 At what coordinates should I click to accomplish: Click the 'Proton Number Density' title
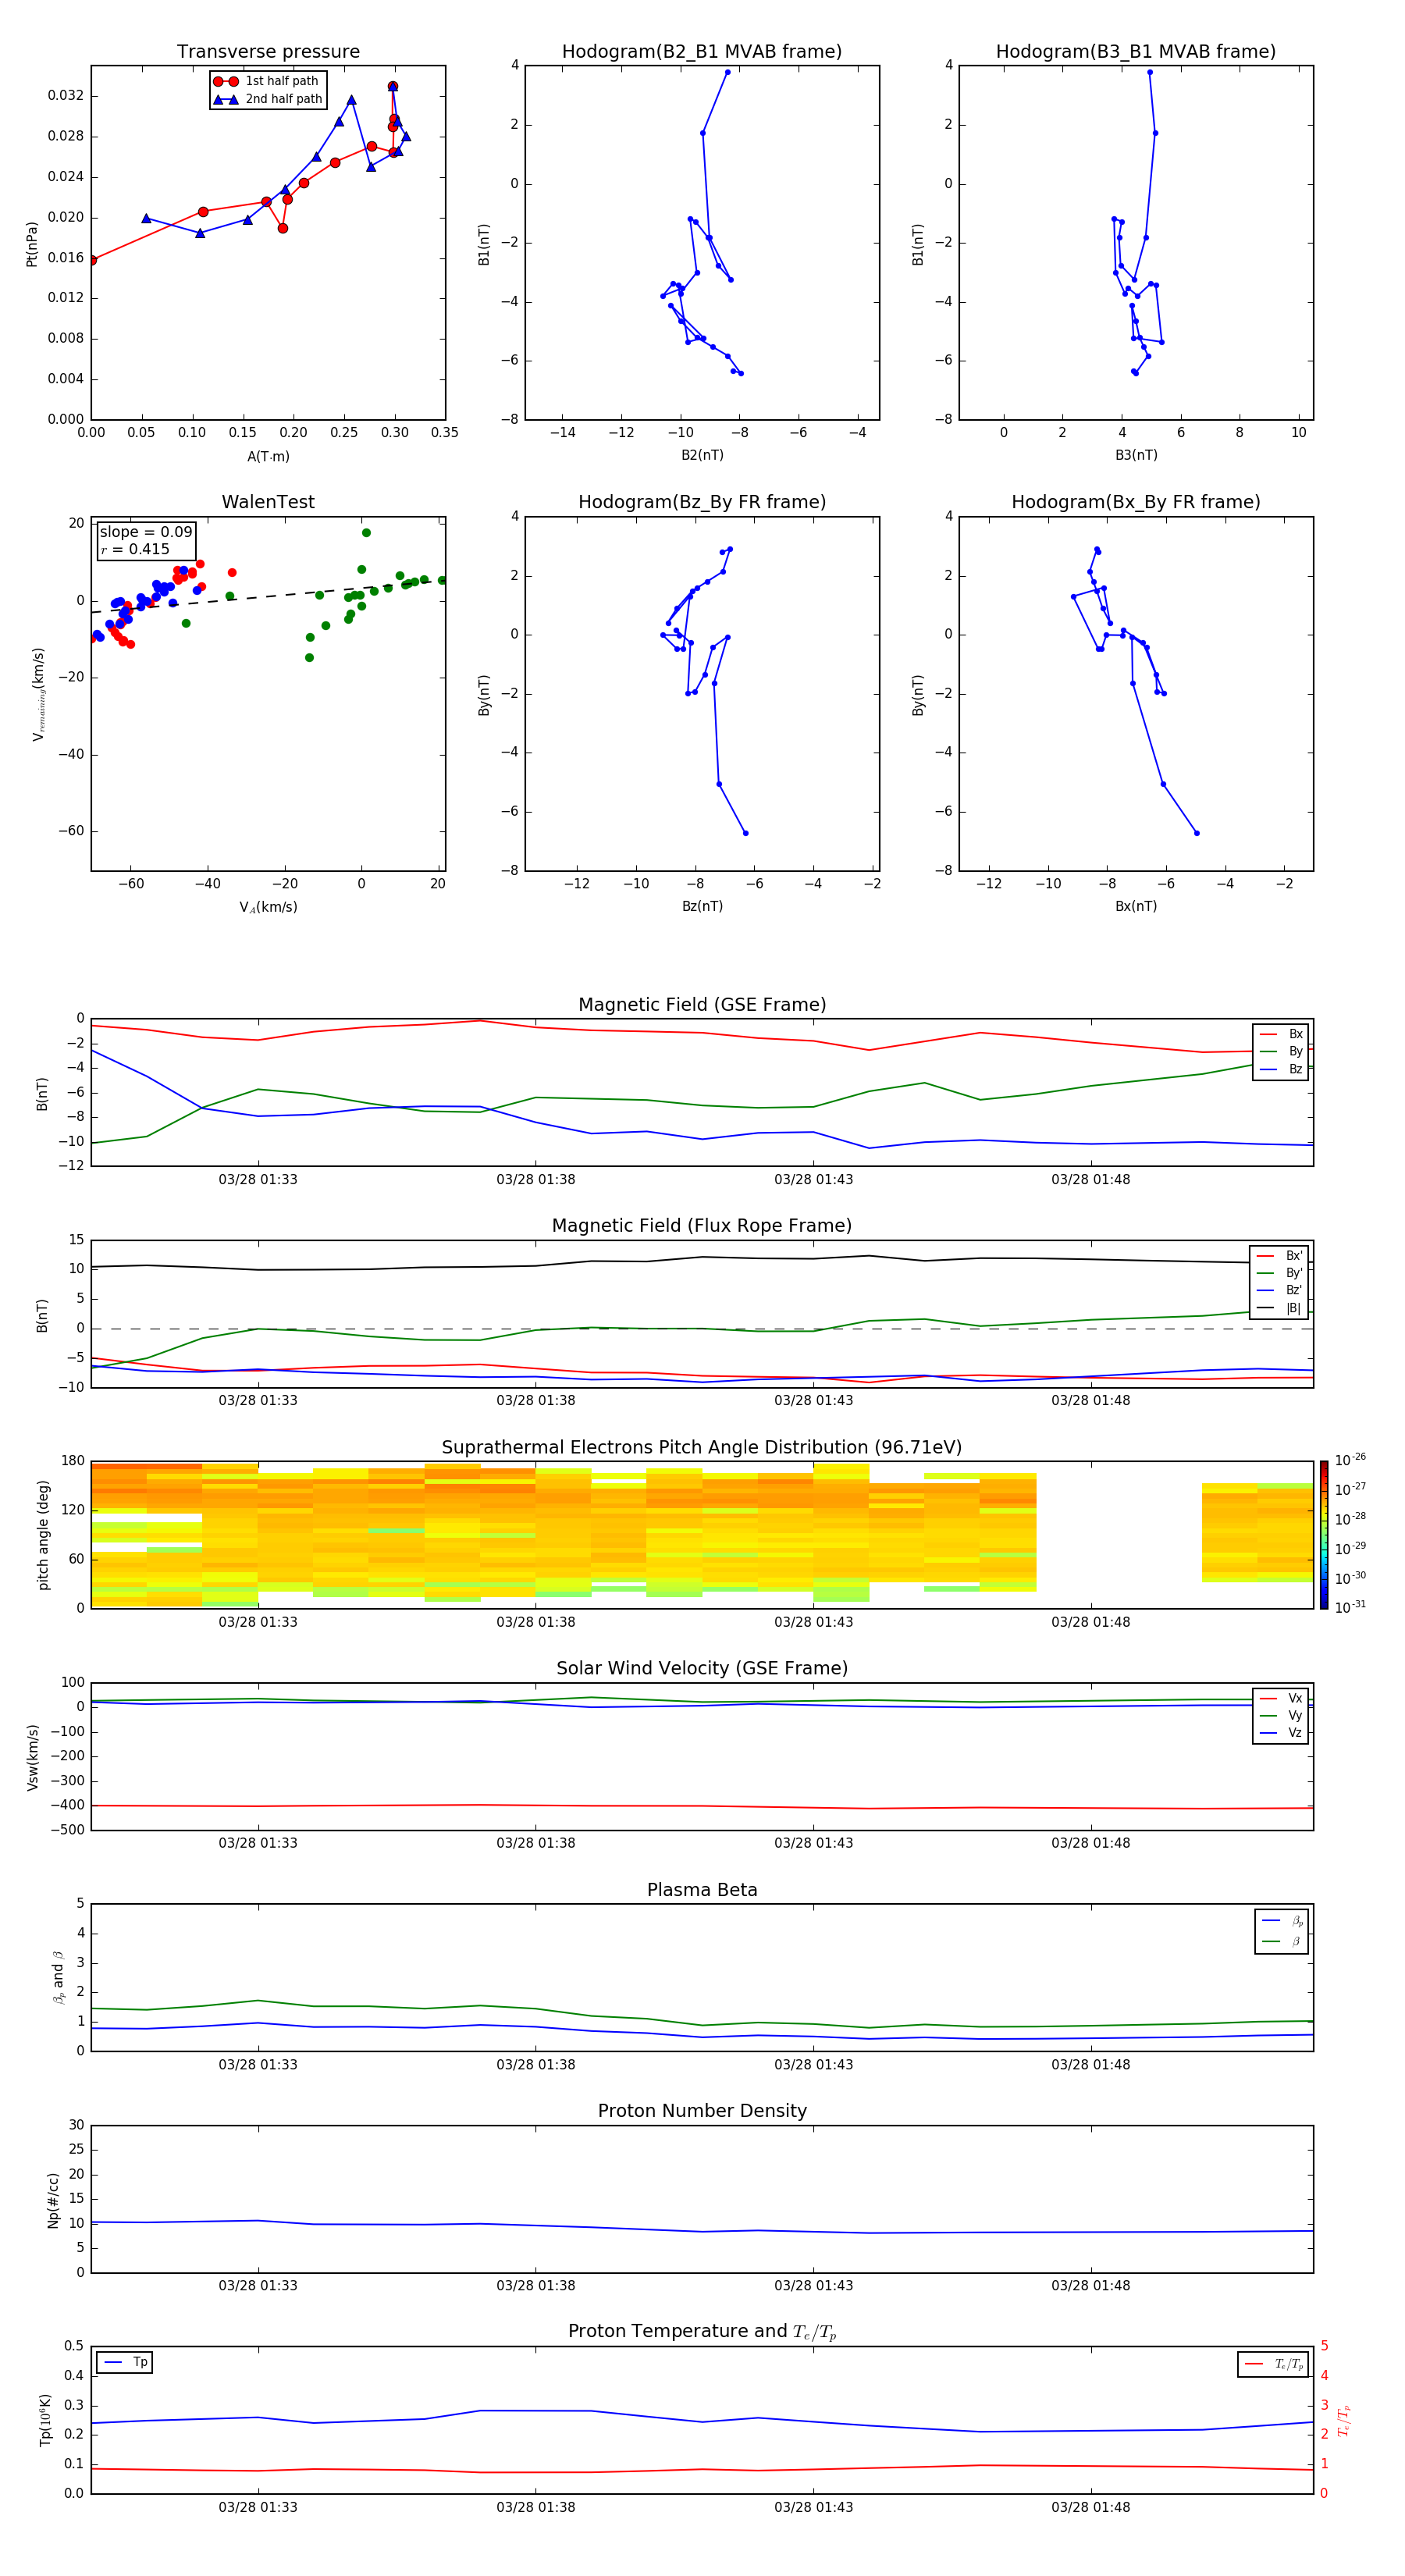702,2111
